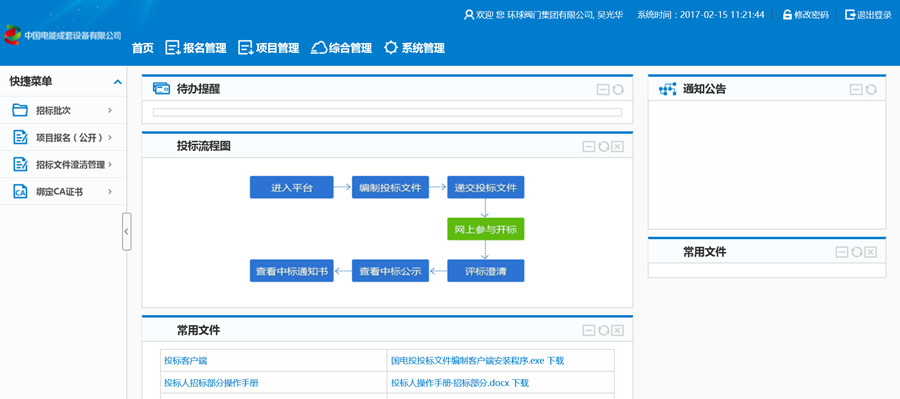Click the 招标批次 folder icon

coord(20,110)
